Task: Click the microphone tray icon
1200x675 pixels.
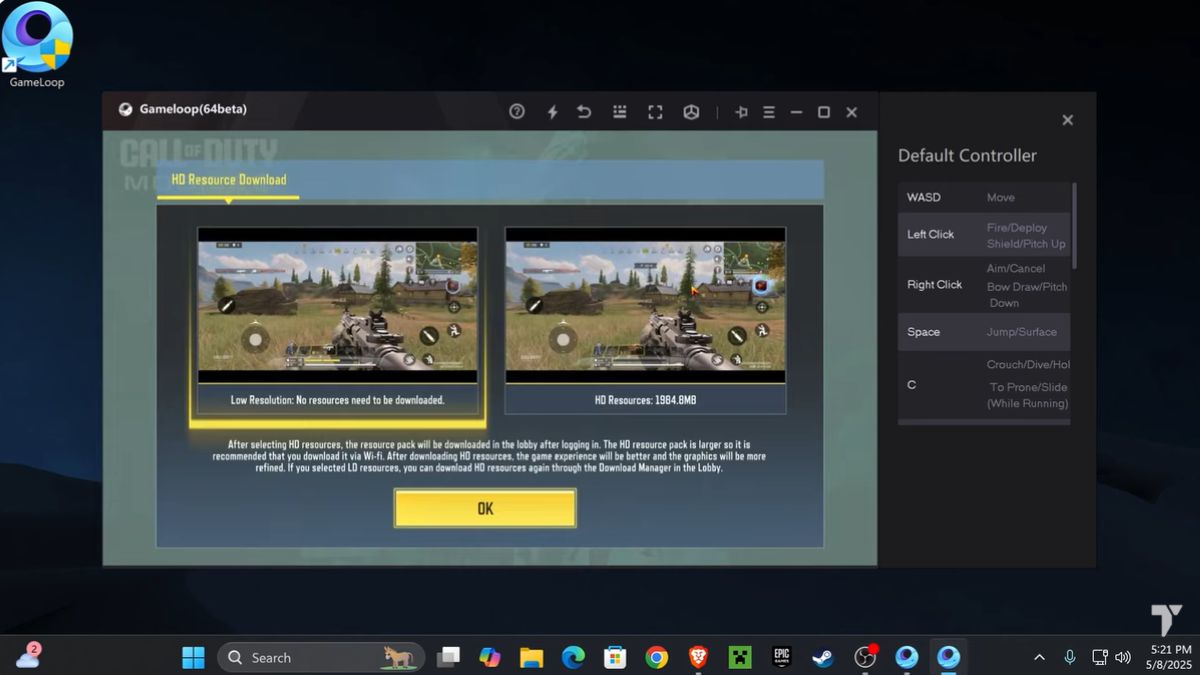Action: (x=1069, y=657)
